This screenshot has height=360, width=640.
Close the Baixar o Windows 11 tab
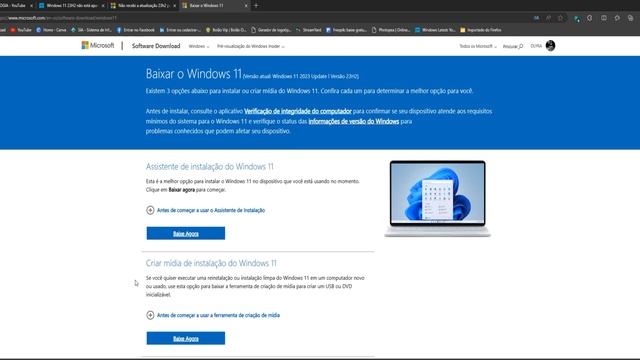click(x=246, y=6)
